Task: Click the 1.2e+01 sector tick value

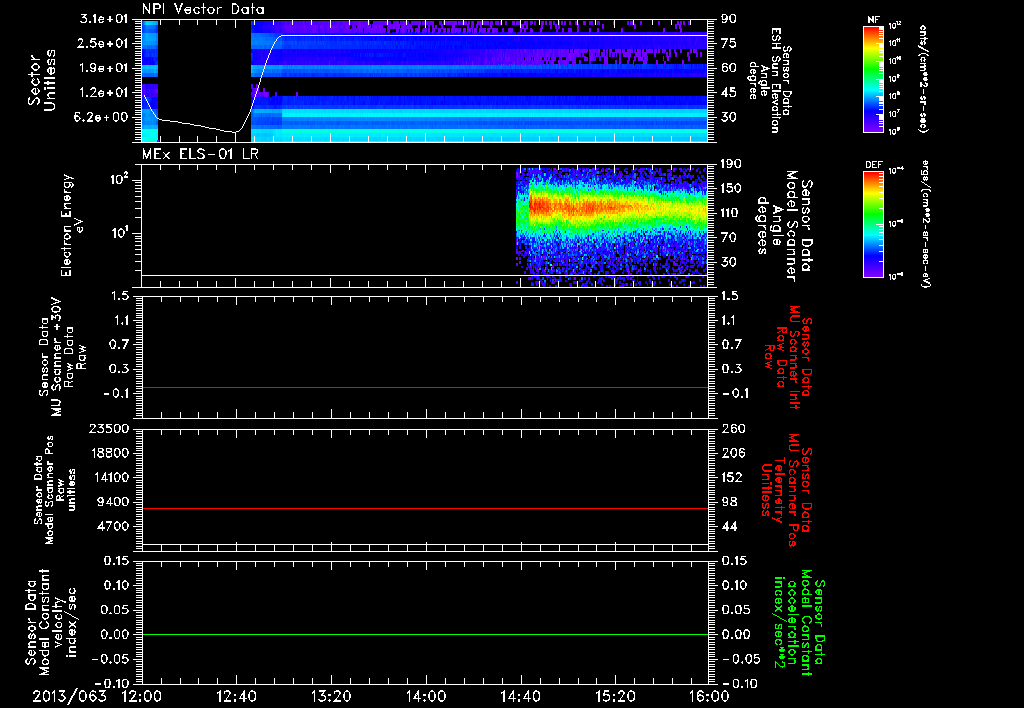Action: (x=104, y=93)
